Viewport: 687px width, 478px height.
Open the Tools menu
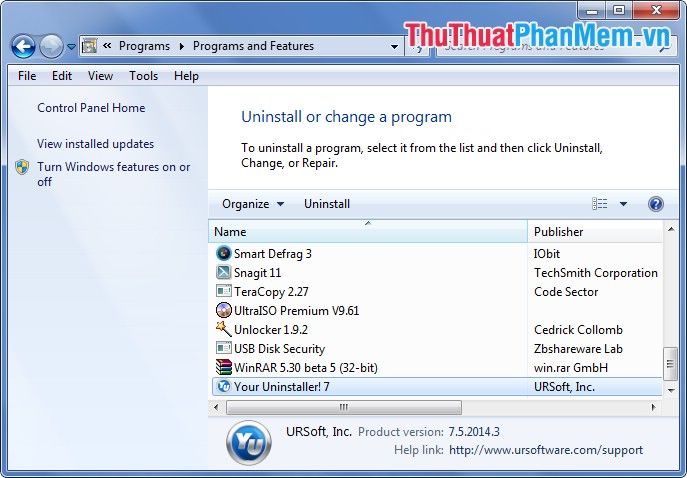coord(143,76)
